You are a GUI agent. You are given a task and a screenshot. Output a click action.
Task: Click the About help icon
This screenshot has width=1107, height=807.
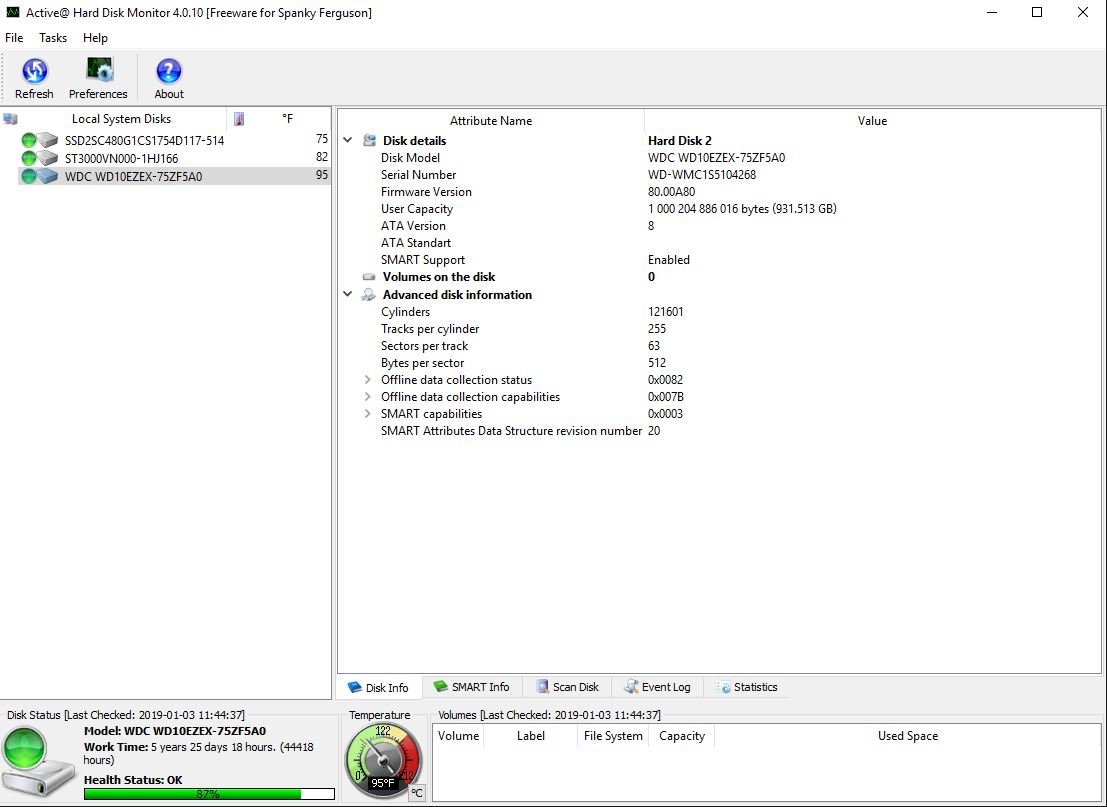coord(169,72)
